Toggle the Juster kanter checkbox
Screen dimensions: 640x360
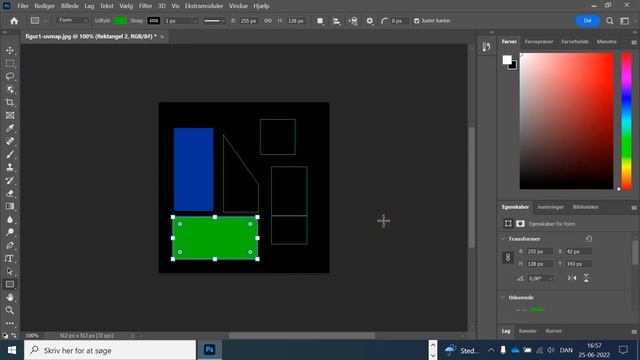click(416, 21)
